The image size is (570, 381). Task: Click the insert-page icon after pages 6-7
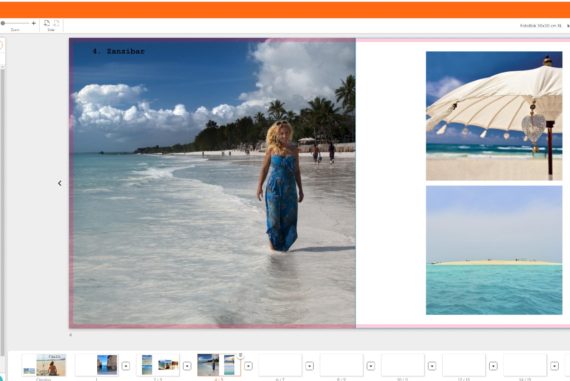pyautogui.click(x=309, y=366)
